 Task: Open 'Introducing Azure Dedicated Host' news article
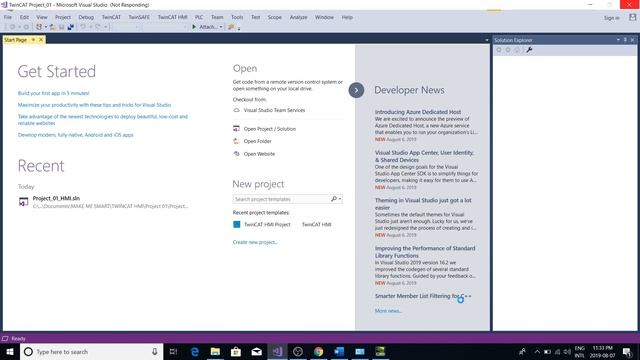pyautogui.click(x=418, y=112)
